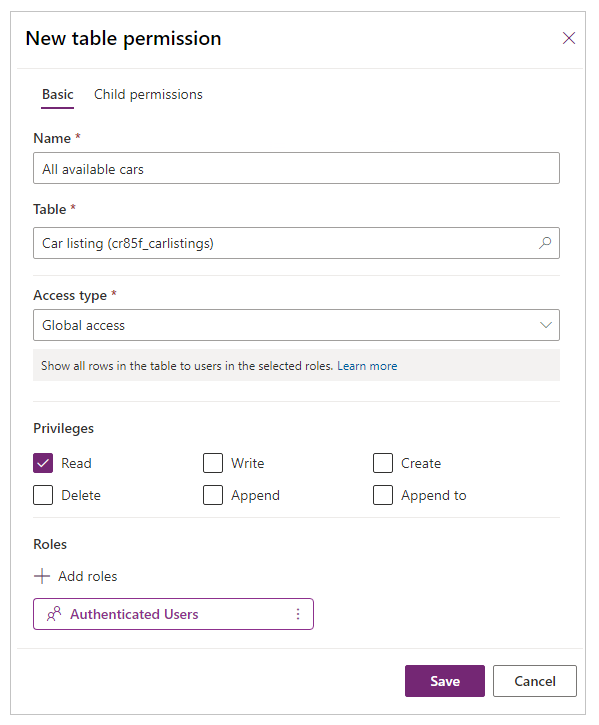Open the Learn more link
599x725 pixels.
tap(367, 366)
